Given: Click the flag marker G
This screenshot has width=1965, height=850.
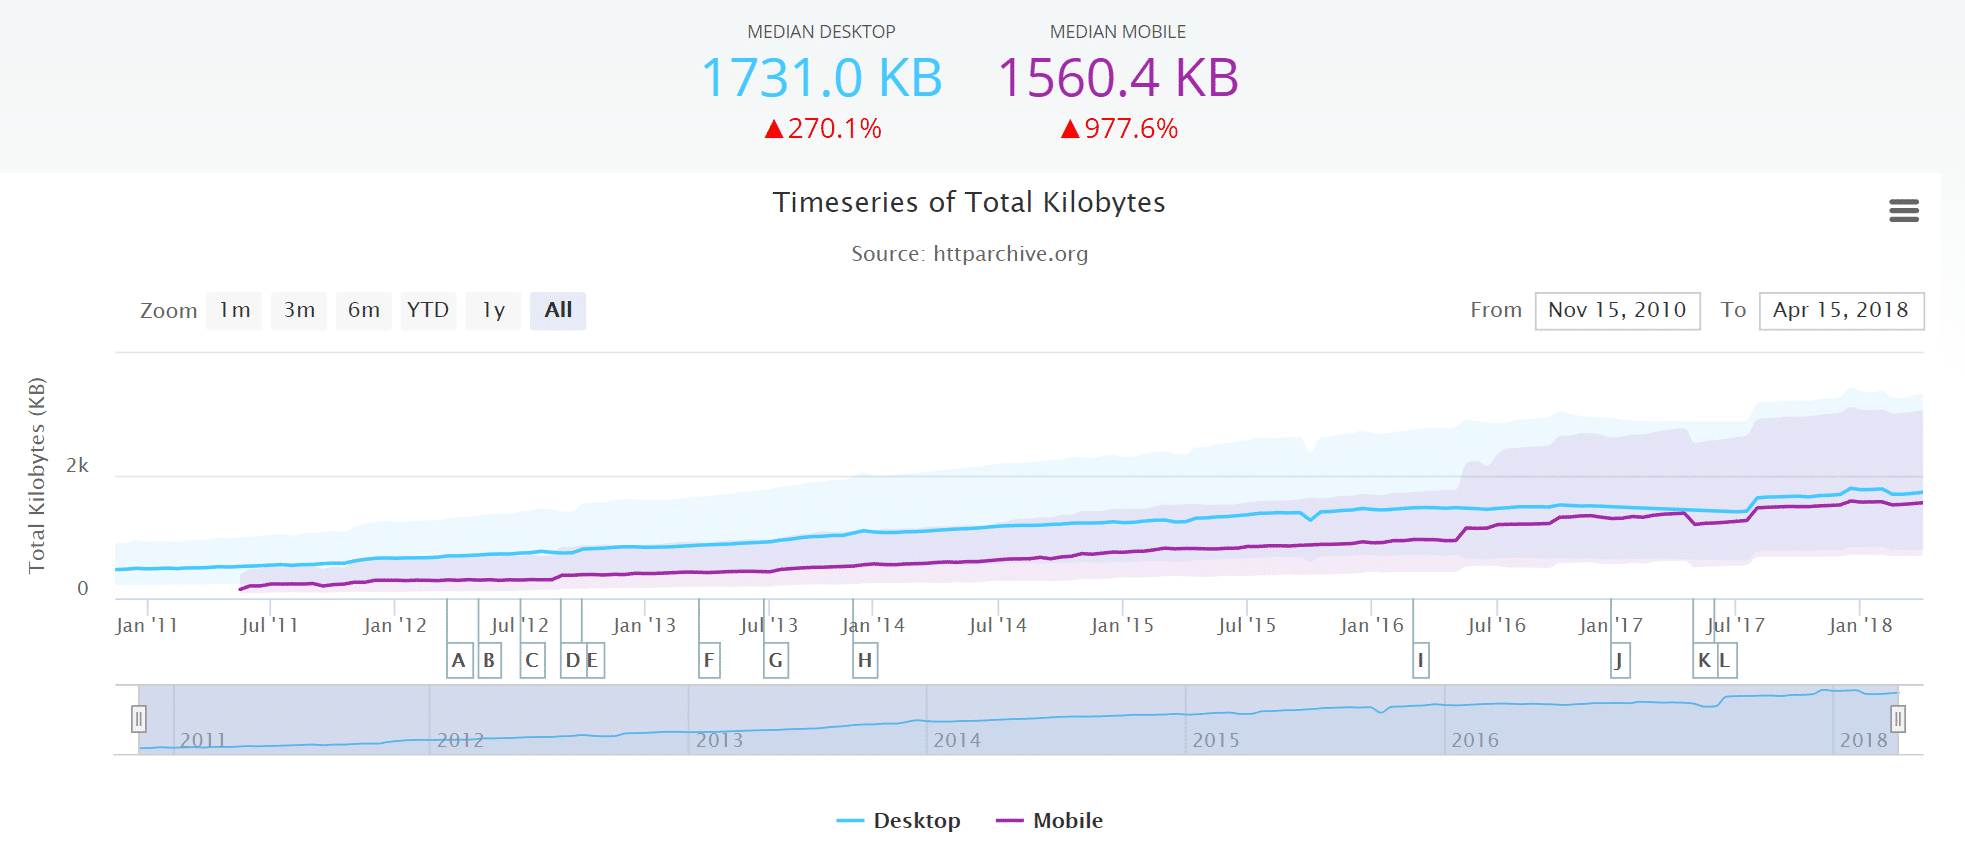Looking at the screenshot, I should 776,660.
